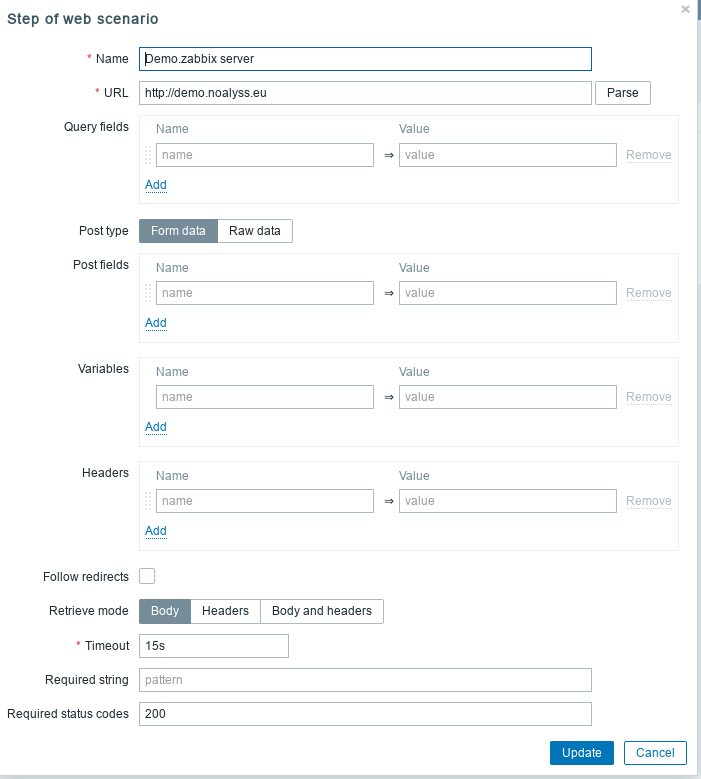Add a new Variables row

click(x=156, y=427)
